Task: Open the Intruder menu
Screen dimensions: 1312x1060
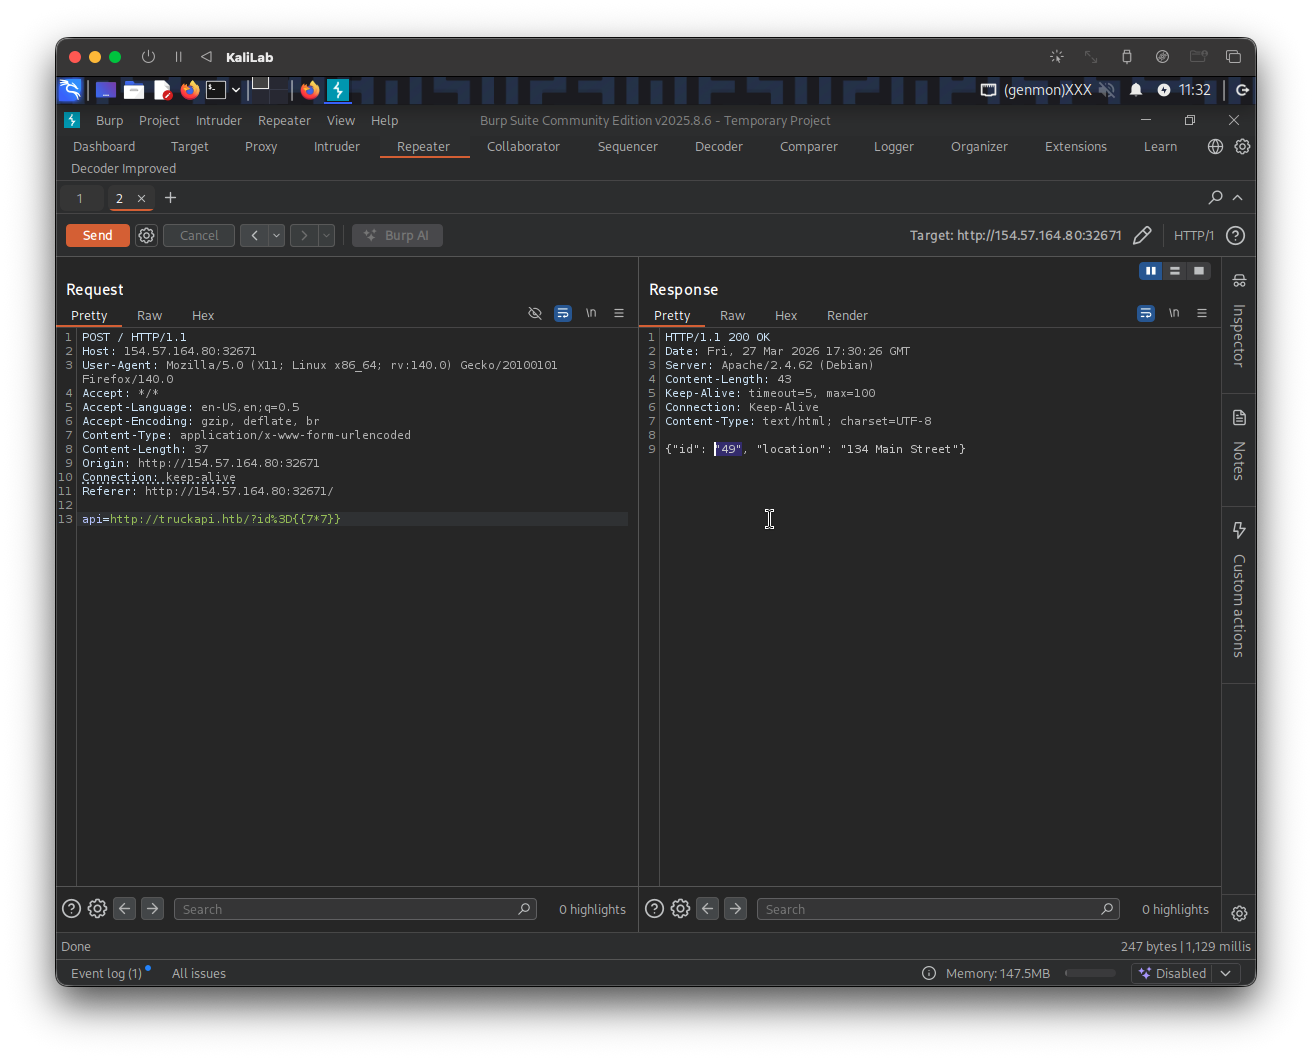Action: coord(219,121)
